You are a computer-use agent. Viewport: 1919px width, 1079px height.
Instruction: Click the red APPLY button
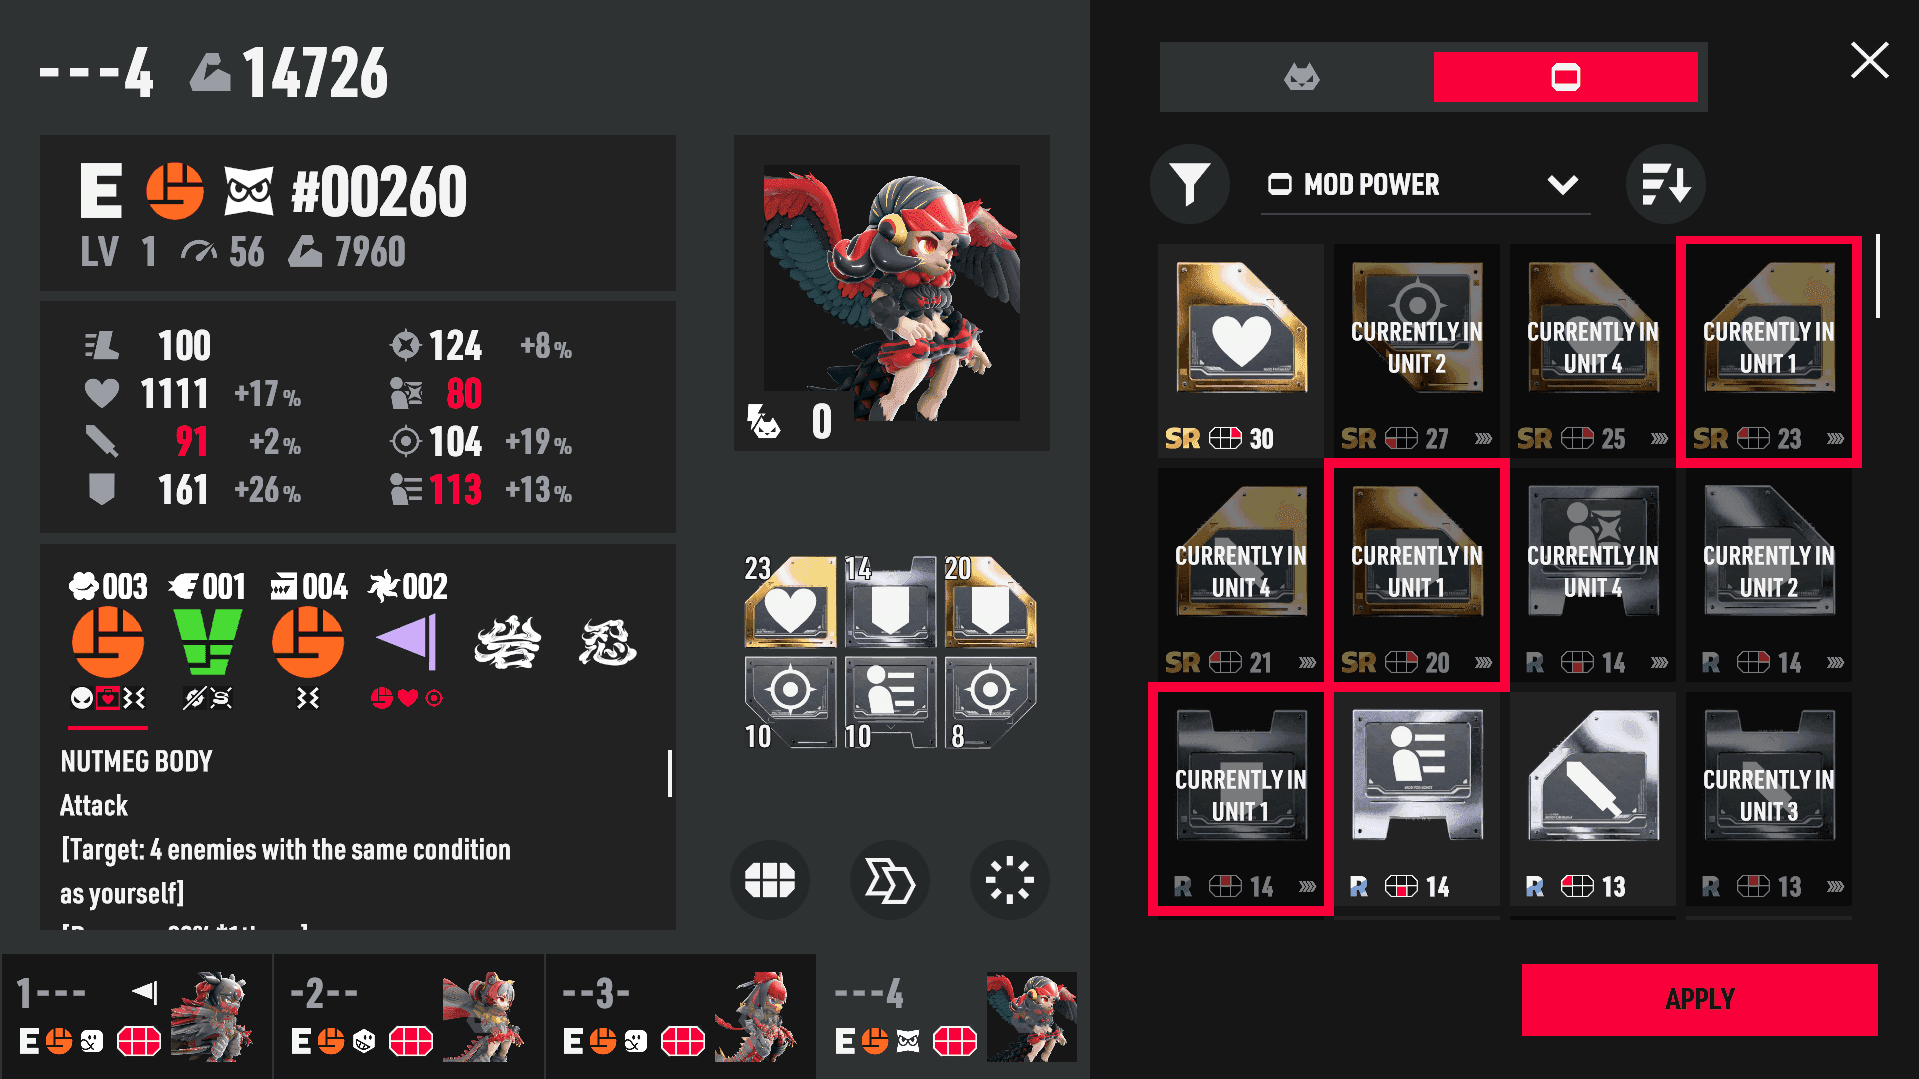1699,999
